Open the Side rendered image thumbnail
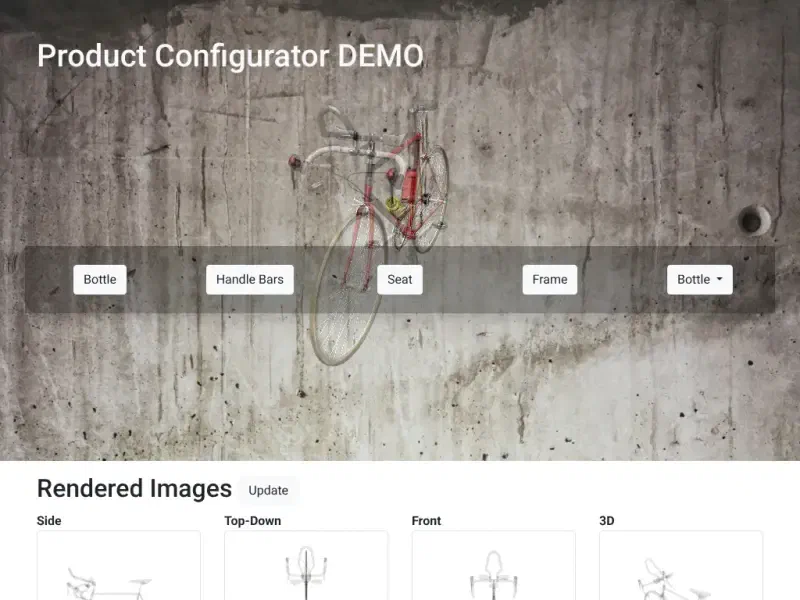 pyautogui.click(x=118, y=565)
